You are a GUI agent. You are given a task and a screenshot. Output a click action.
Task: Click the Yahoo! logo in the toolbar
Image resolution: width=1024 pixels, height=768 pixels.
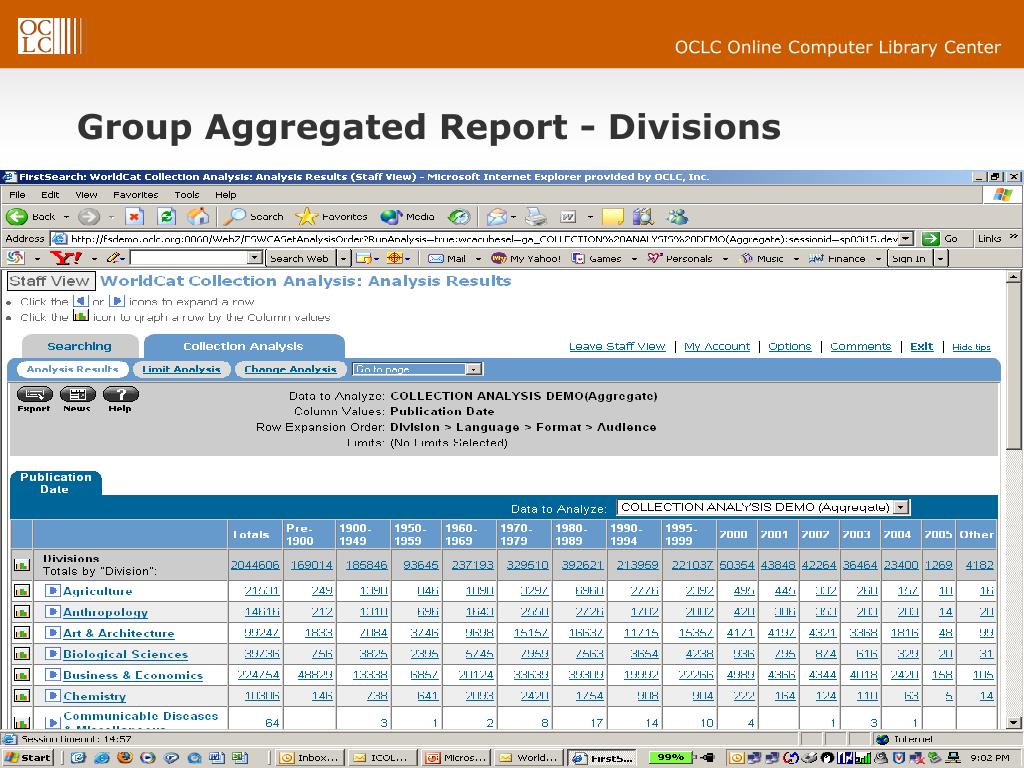(65, 259)
